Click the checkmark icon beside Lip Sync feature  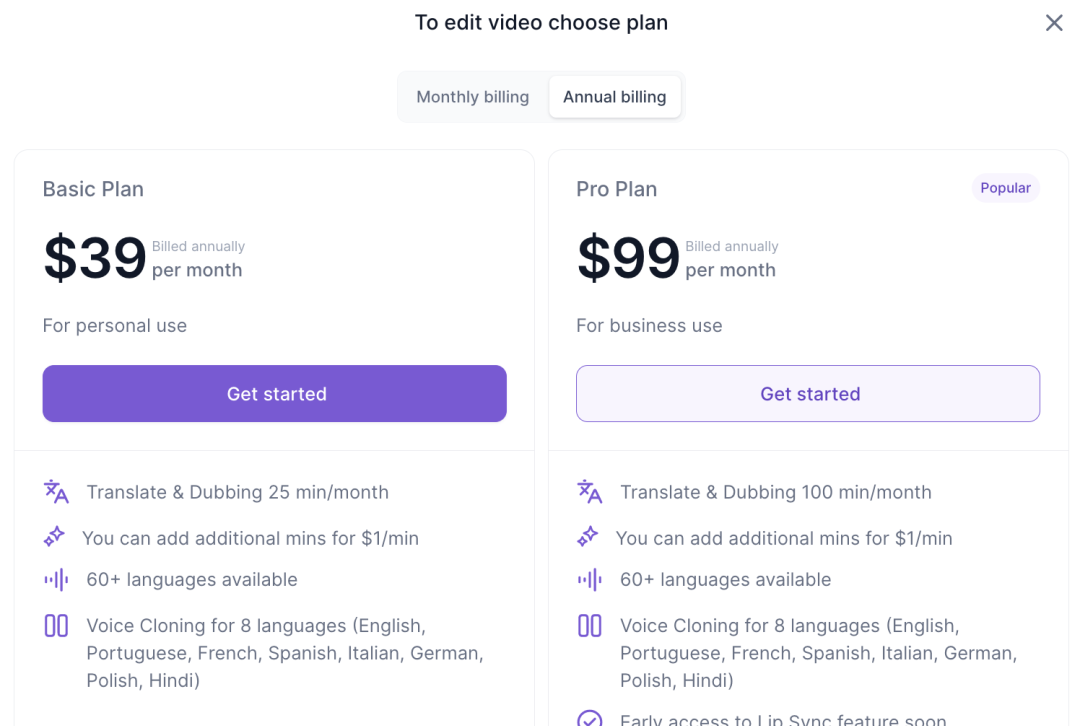point(590,718)
